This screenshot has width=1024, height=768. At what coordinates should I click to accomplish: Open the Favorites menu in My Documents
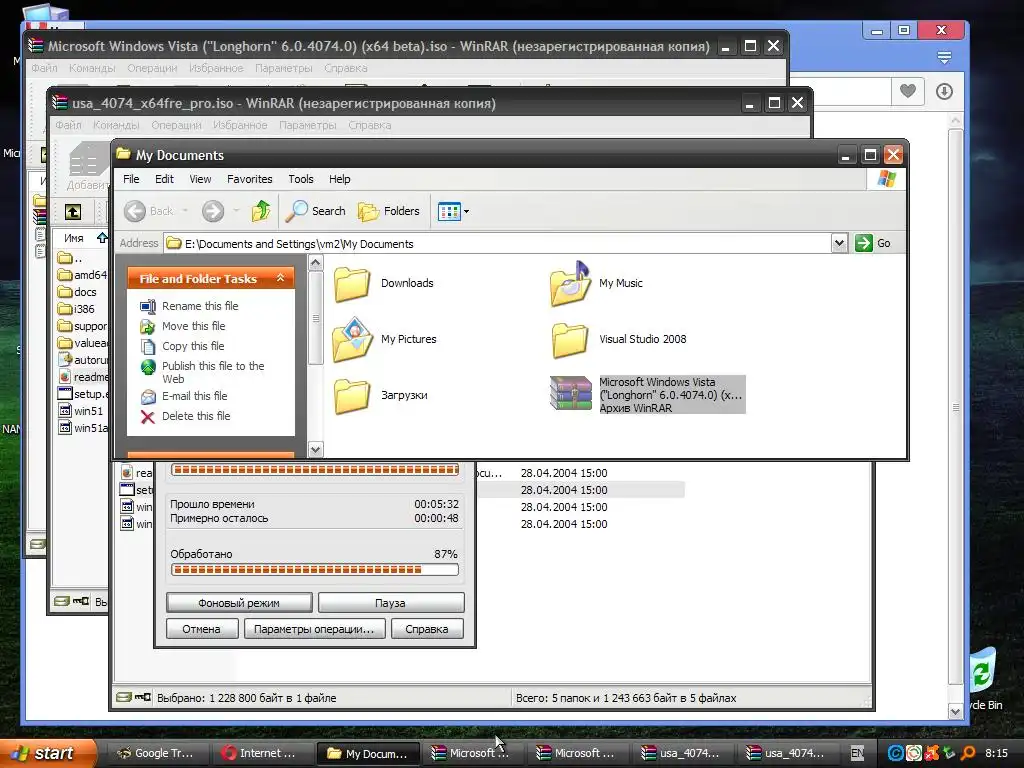pyautogui.click(x=249, y=179)
